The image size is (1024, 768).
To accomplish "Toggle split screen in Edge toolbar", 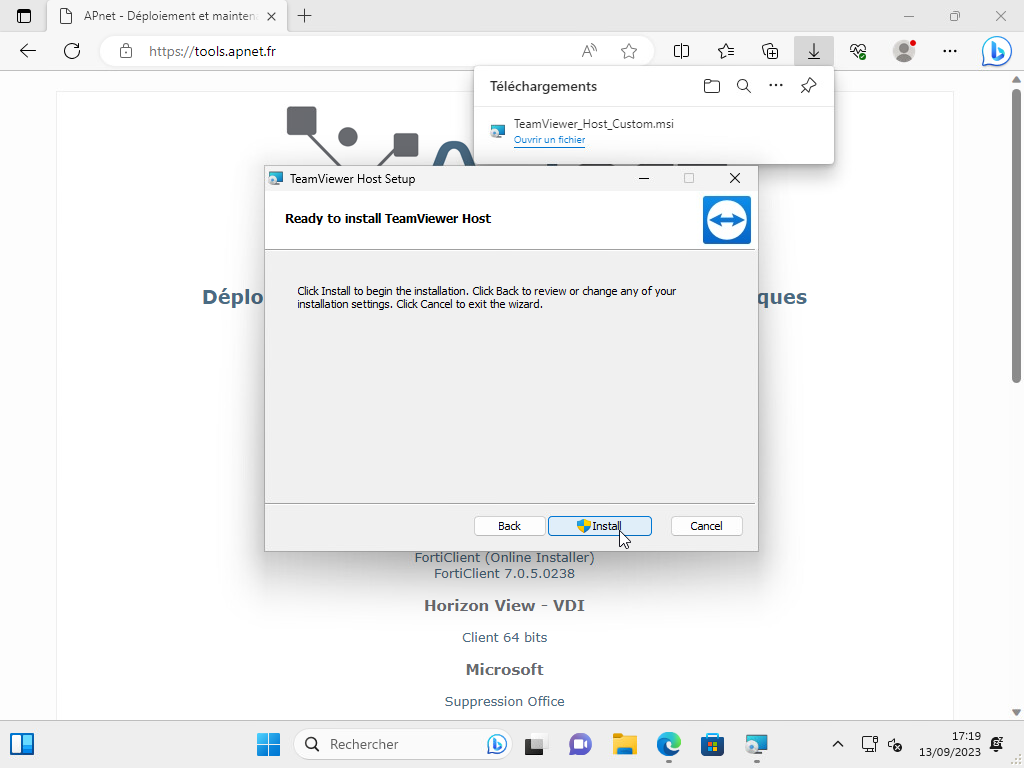I will point(681,51).
